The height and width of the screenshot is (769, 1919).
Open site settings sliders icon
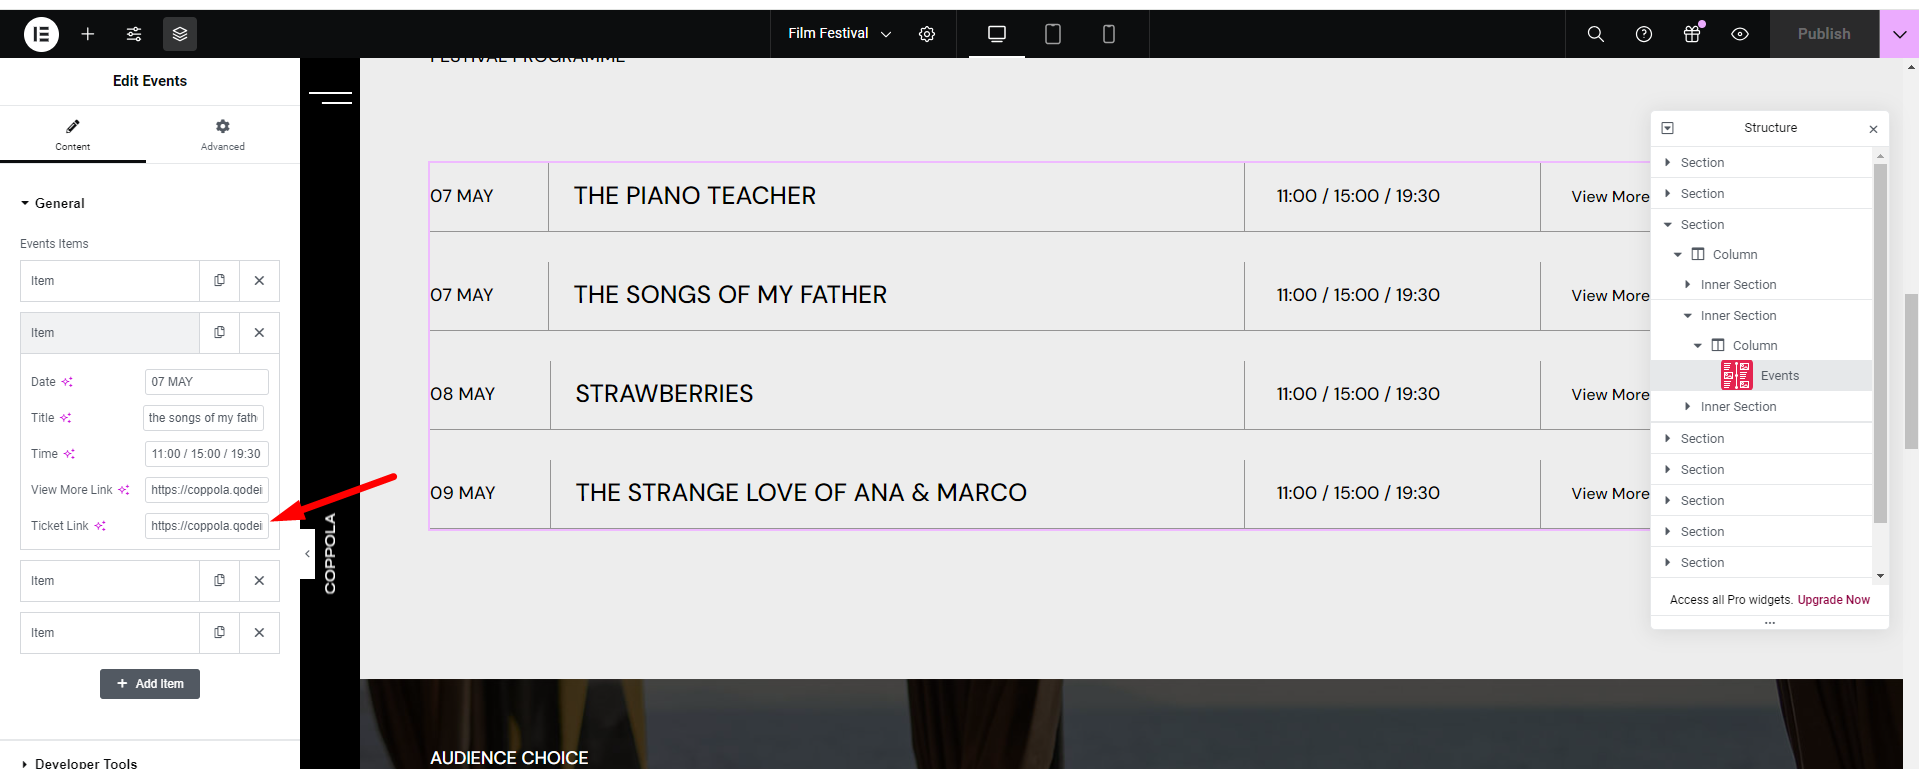(x=134, y=34)
